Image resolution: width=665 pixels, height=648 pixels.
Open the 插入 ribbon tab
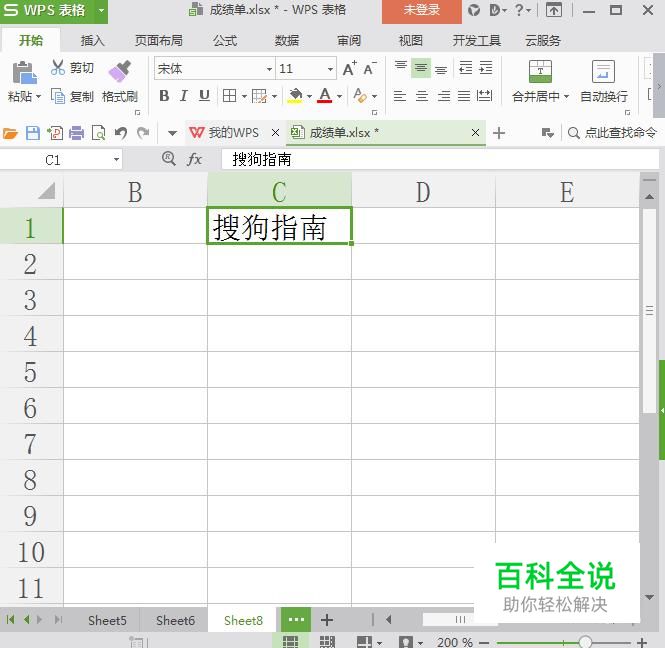coord(92,41)
